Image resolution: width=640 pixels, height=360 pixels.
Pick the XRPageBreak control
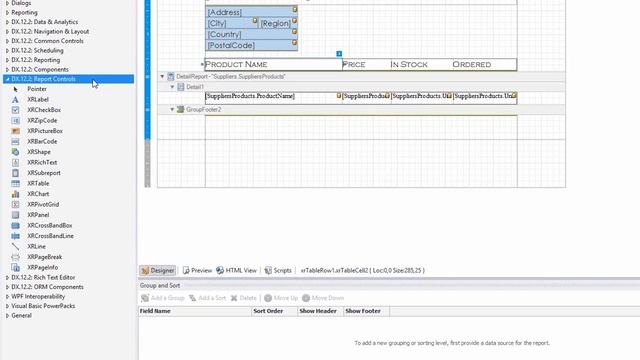pyautogui.click(x=44, y=257)
